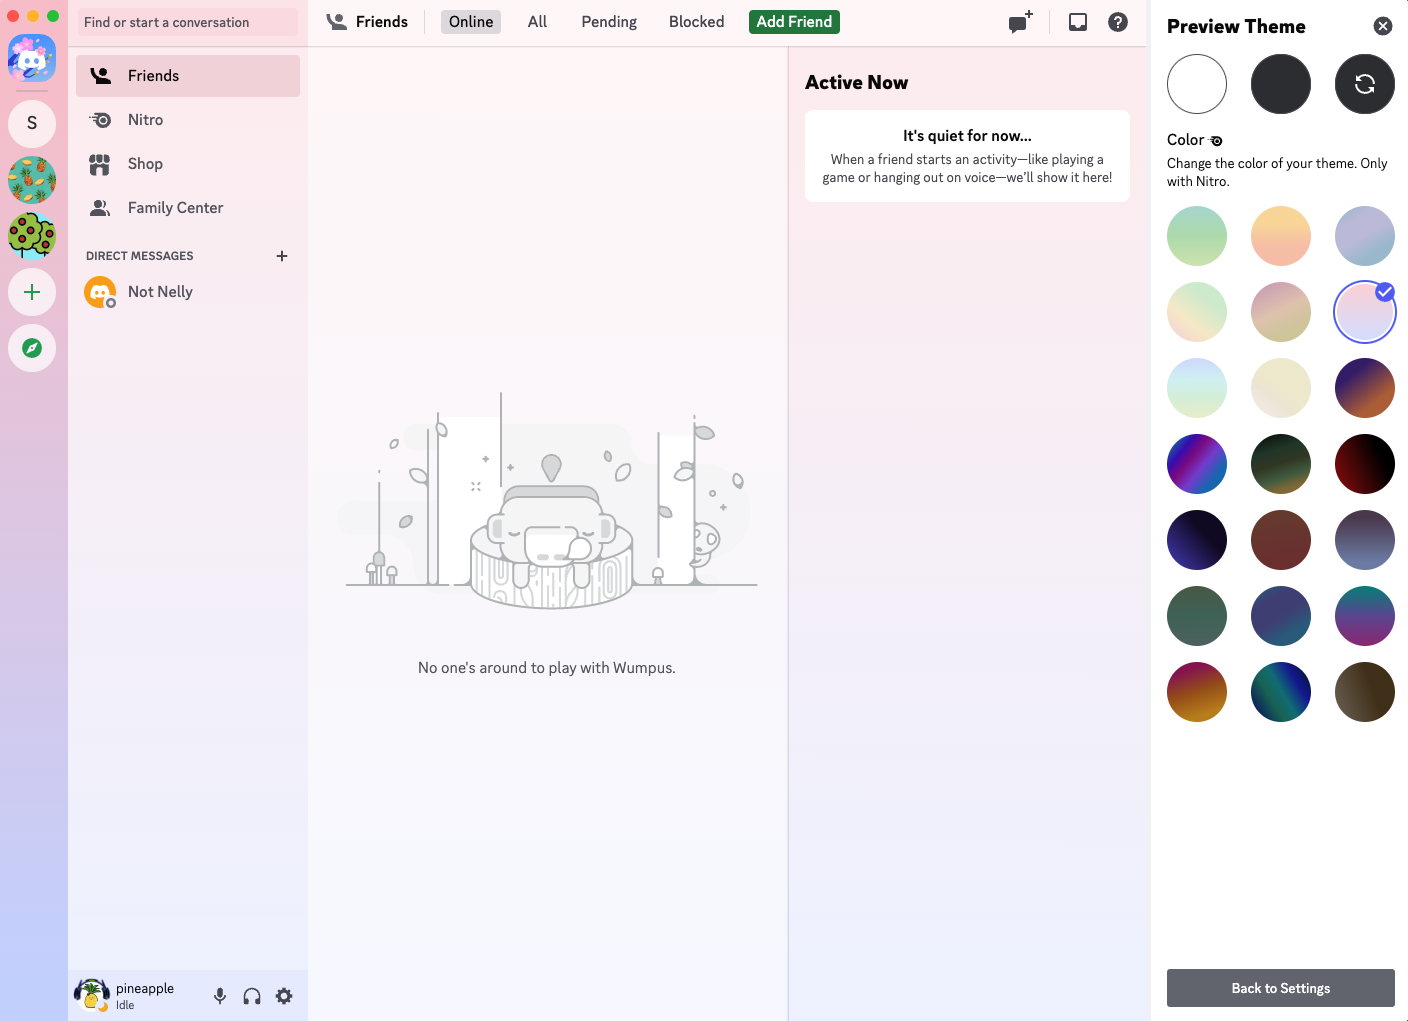This screenshot has height=1021, width=1408.
Task: Pick the cream beige swatch
Action: tap(1281, 388)
